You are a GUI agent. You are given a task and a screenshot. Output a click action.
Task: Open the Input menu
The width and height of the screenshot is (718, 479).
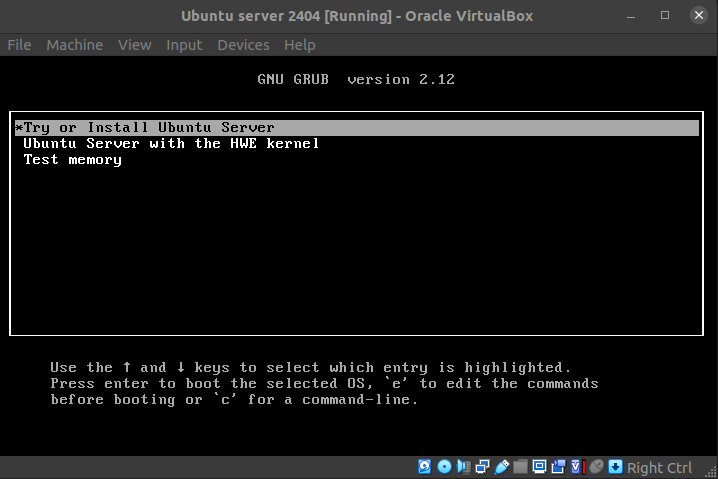click(x=184, y=45)
